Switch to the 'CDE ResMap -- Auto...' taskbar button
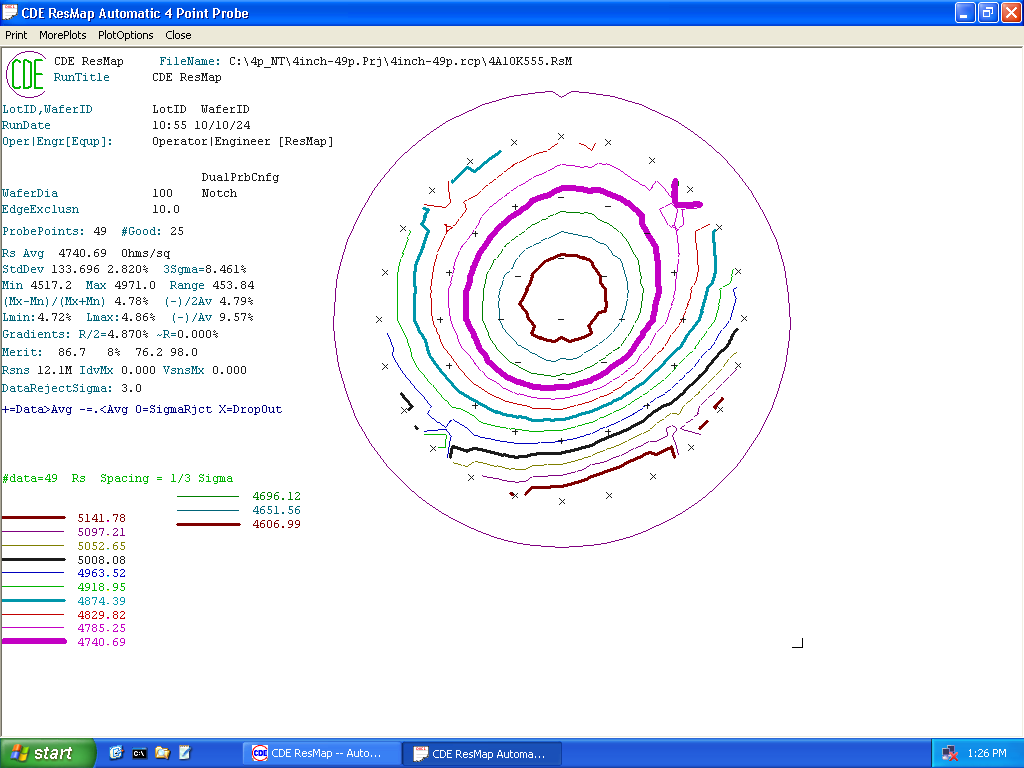 click(321, 753)
